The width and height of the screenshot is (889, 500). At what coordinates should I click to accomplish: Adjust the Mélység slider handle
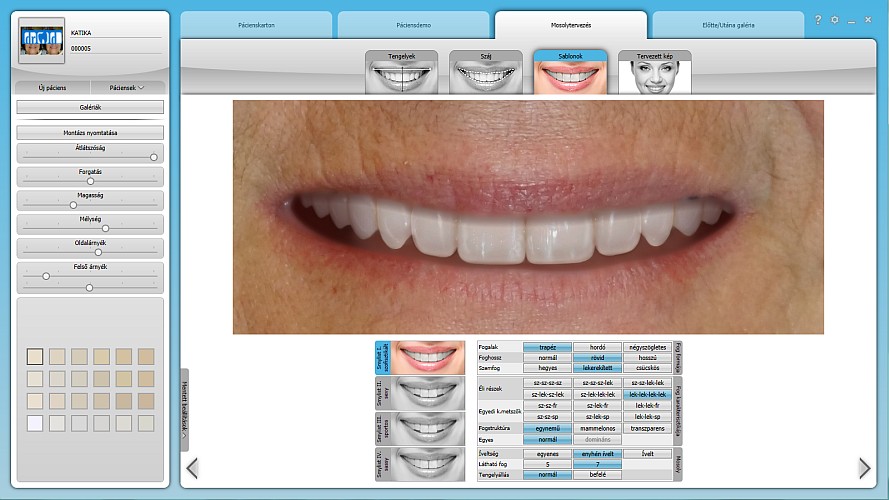click(105, 228)
